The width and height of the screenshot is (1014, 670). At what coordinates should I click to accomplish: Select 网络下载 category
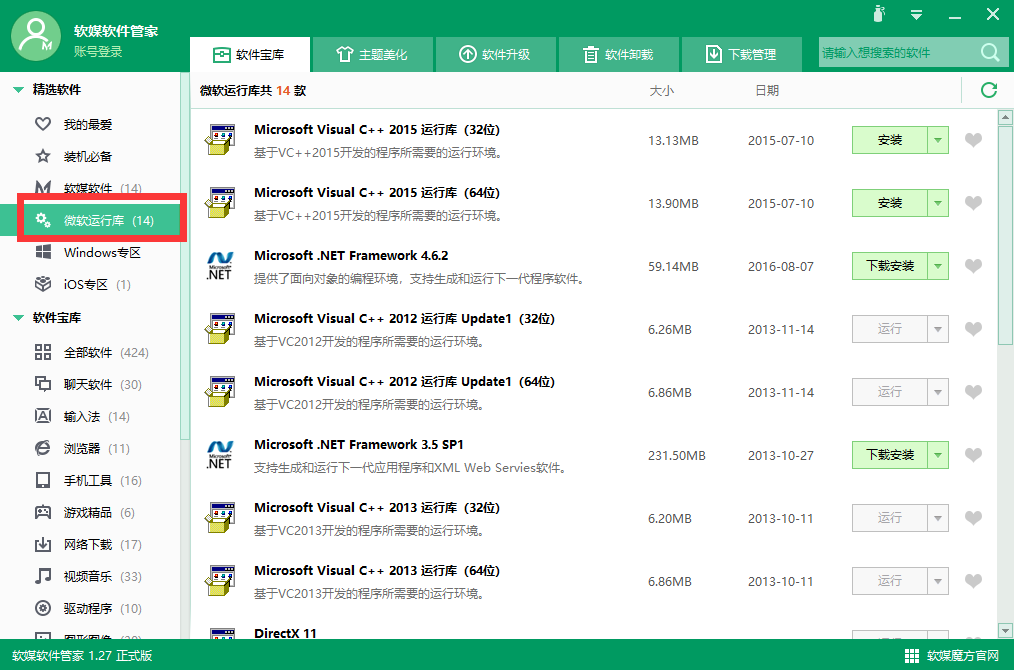[88, 545]
